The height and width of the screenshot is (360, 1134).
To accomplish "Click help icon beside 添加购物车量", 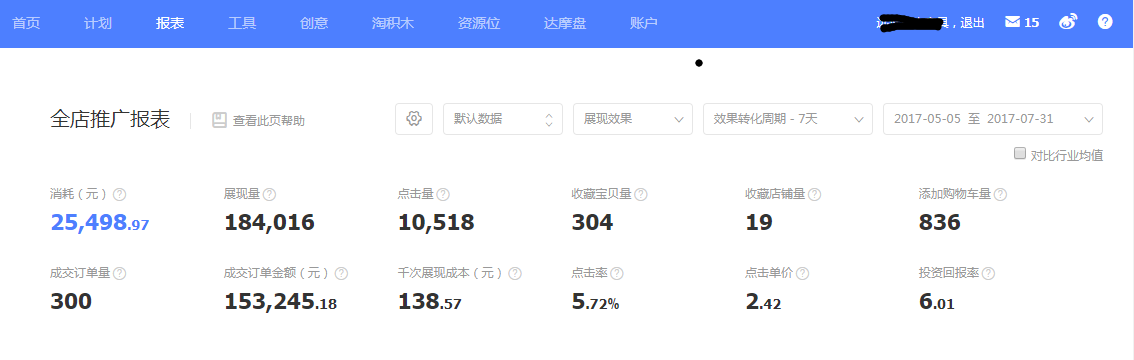I will (1000, 194).
